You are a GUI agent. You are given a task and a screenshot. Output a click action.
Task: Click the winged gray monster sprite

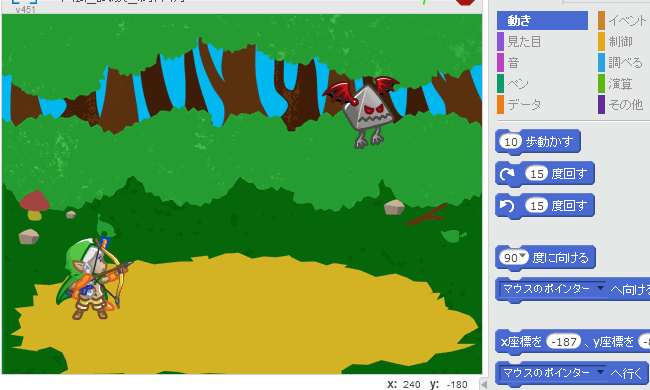click(361, 112)
